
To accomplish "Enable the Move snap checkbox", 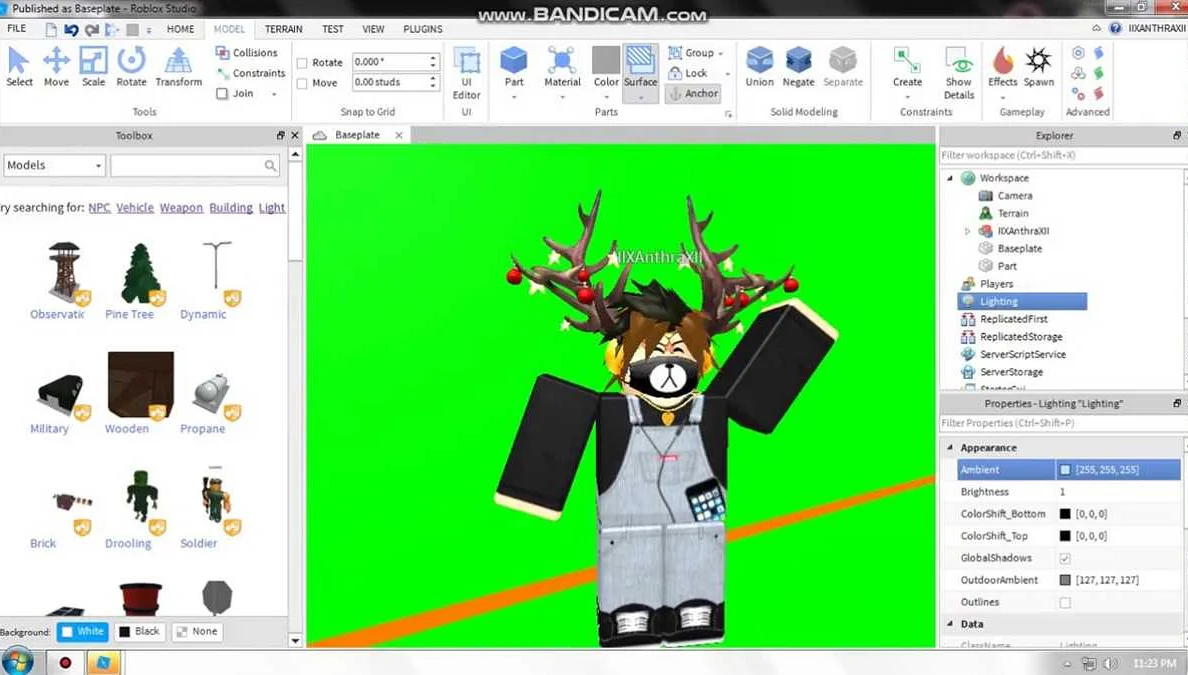I will tap(302, 83).
